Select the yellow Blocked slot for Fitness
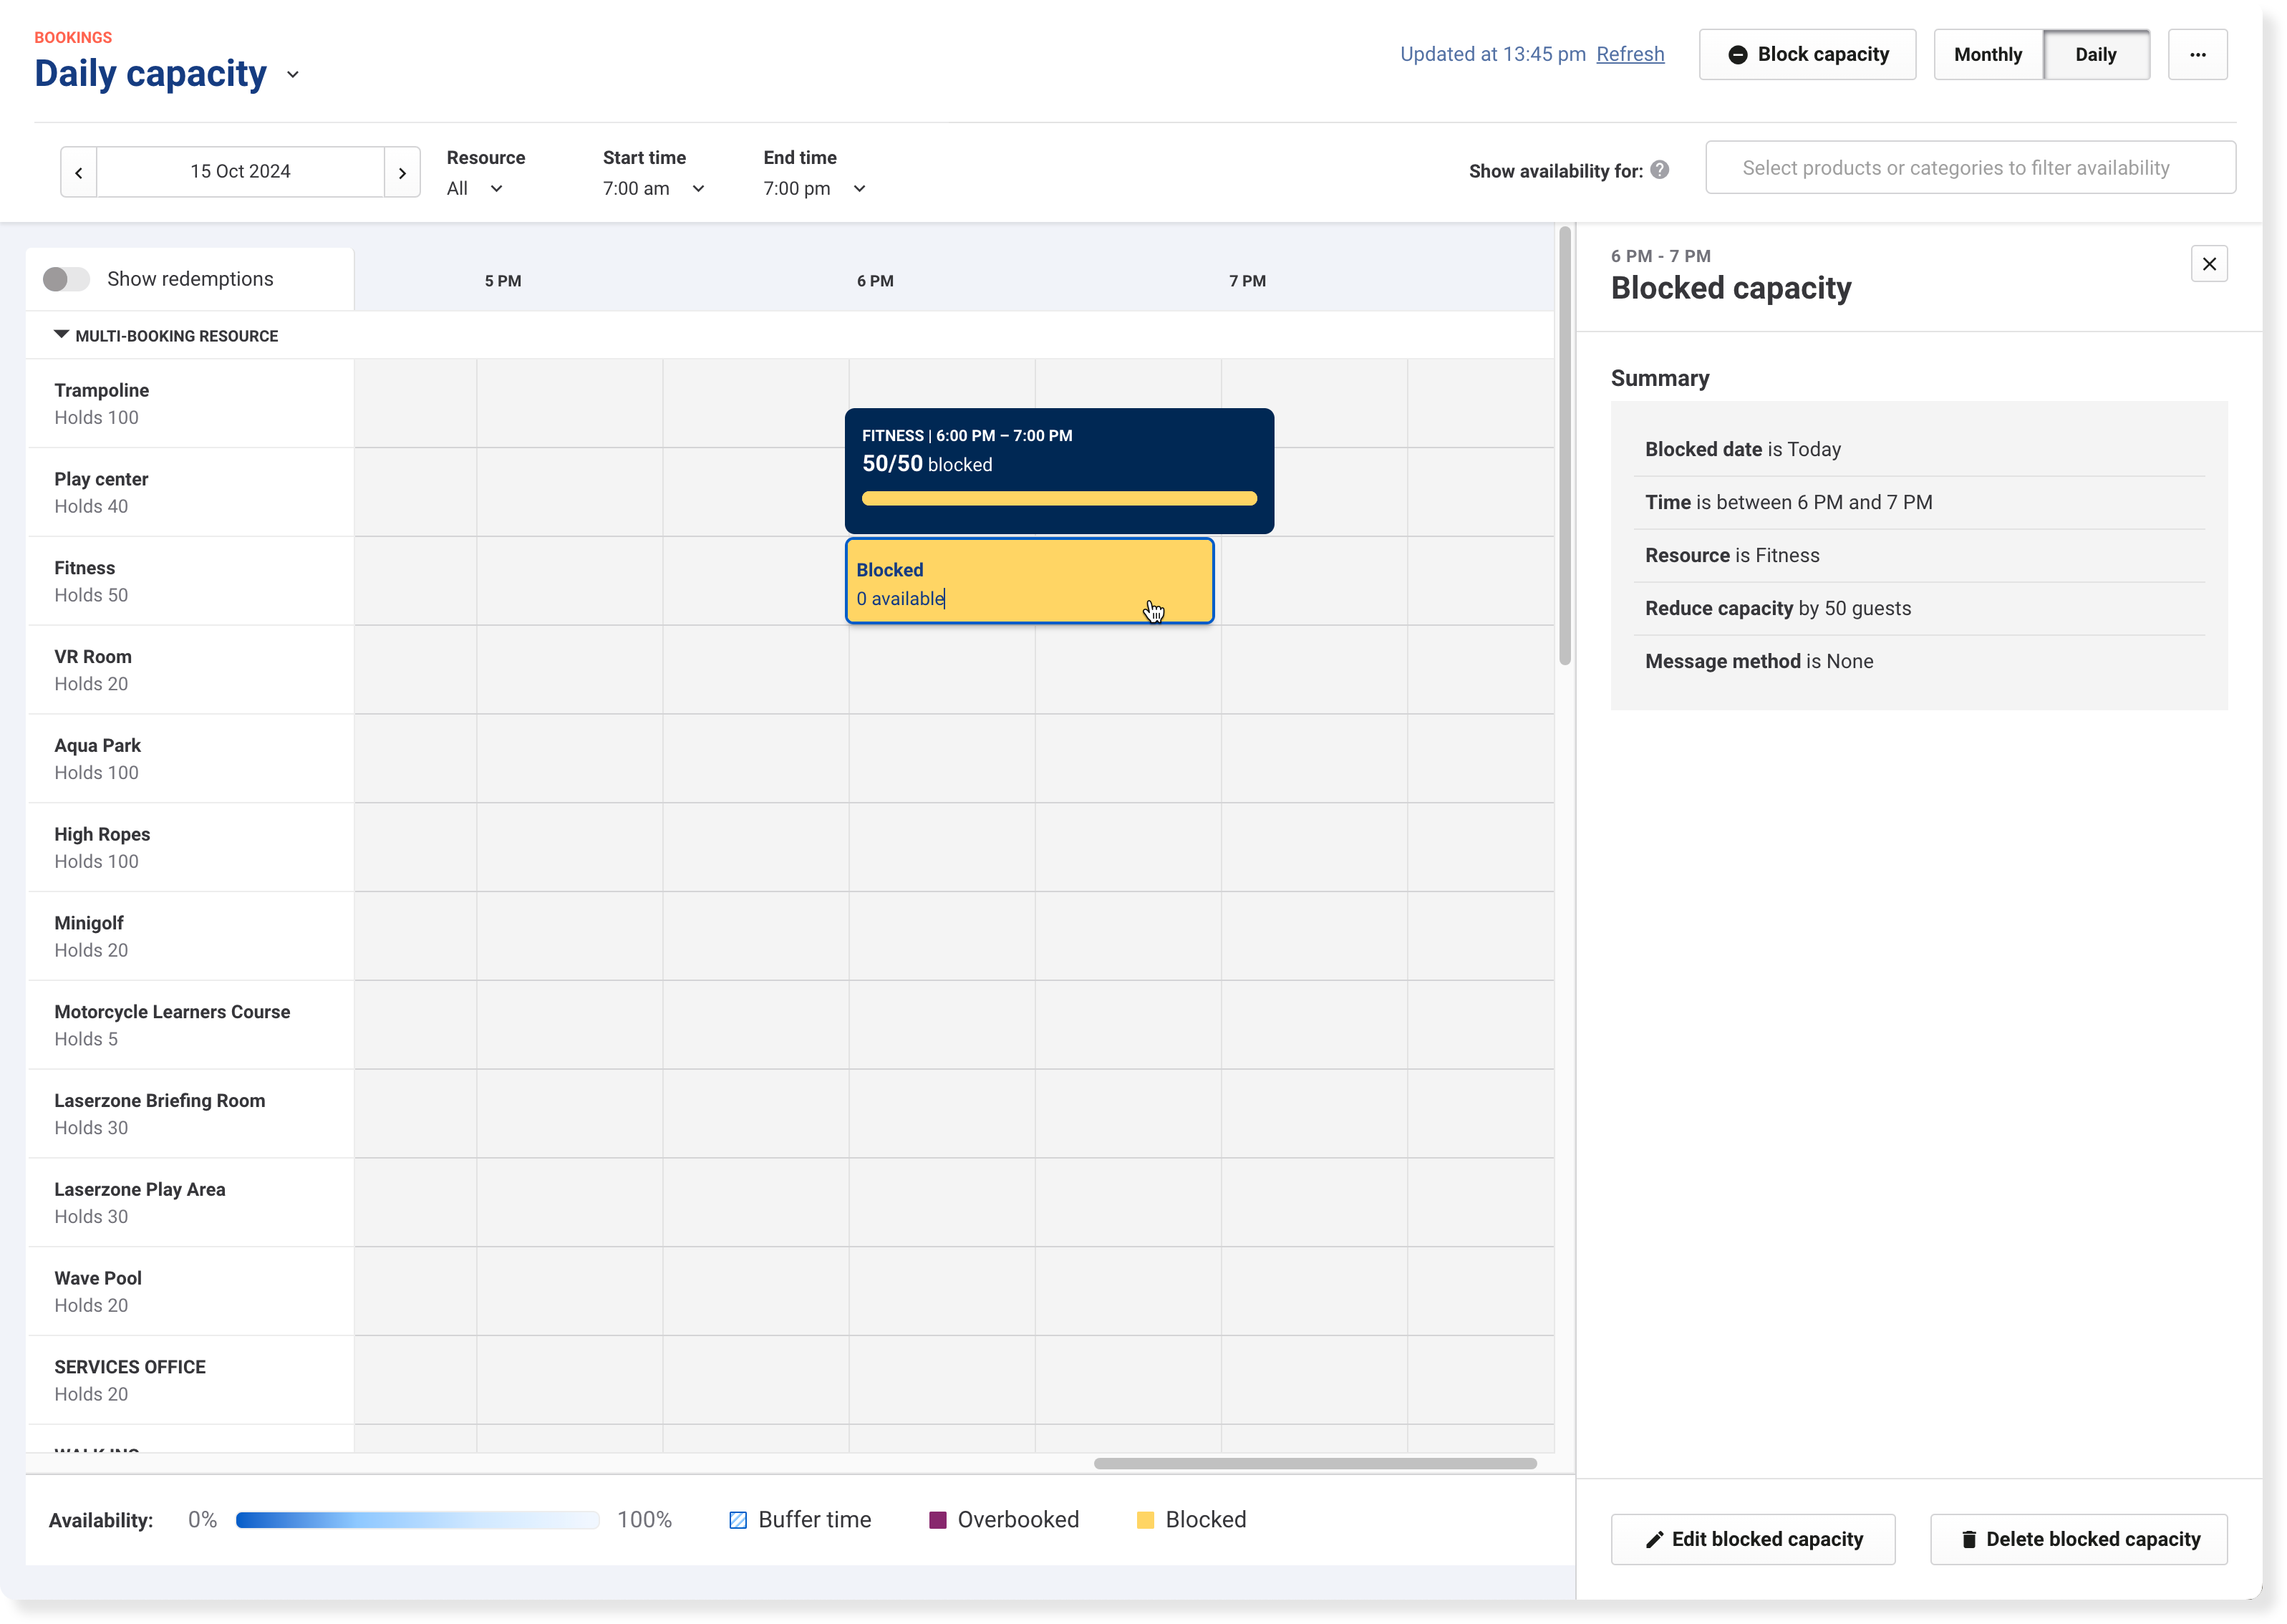2287x1624 pixels. coord(1029,582)
